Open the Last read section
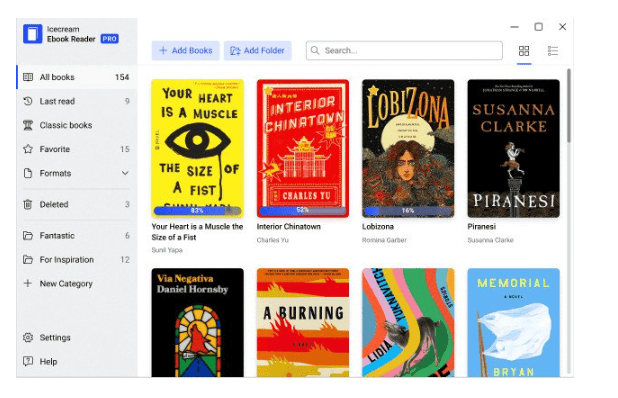The image size is (618, 398). 77,101
